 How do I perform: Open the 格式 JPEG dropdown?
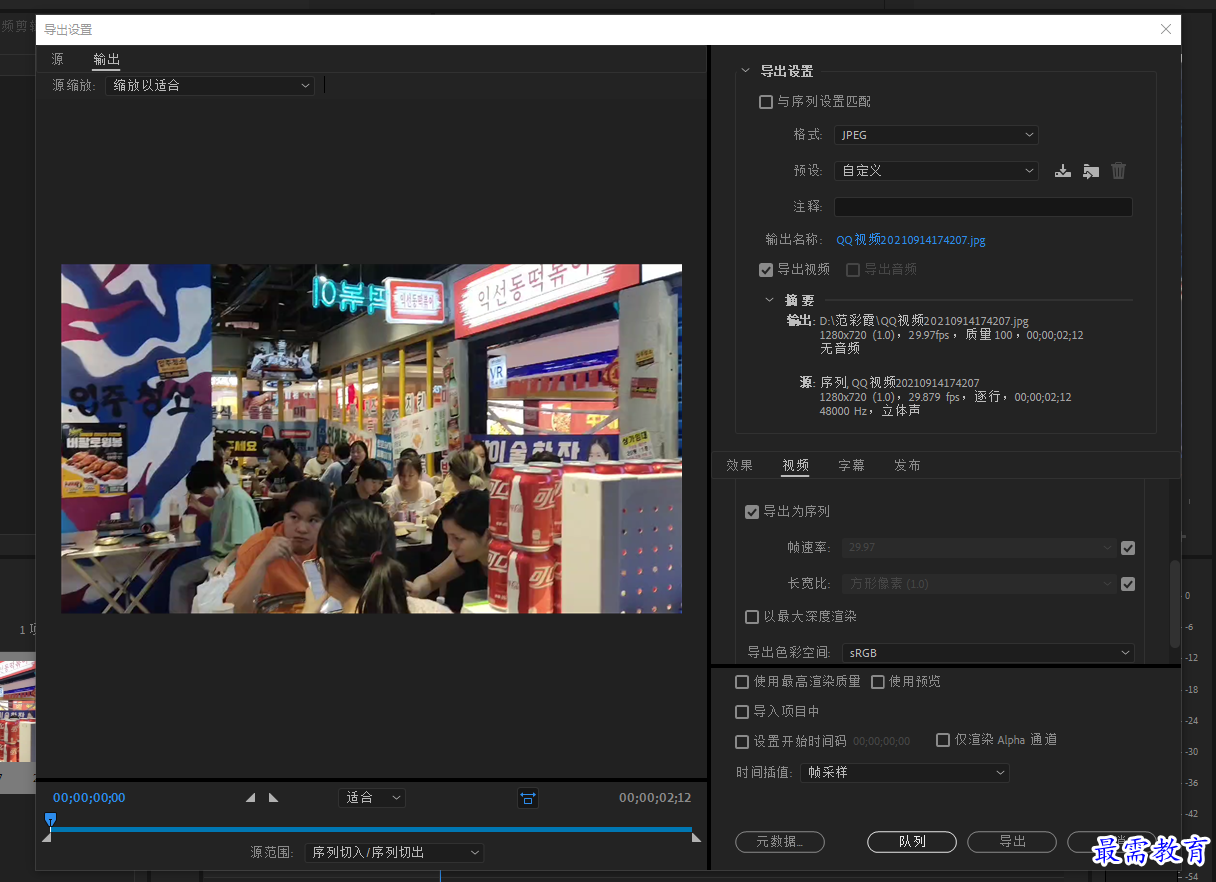point(936,135)
